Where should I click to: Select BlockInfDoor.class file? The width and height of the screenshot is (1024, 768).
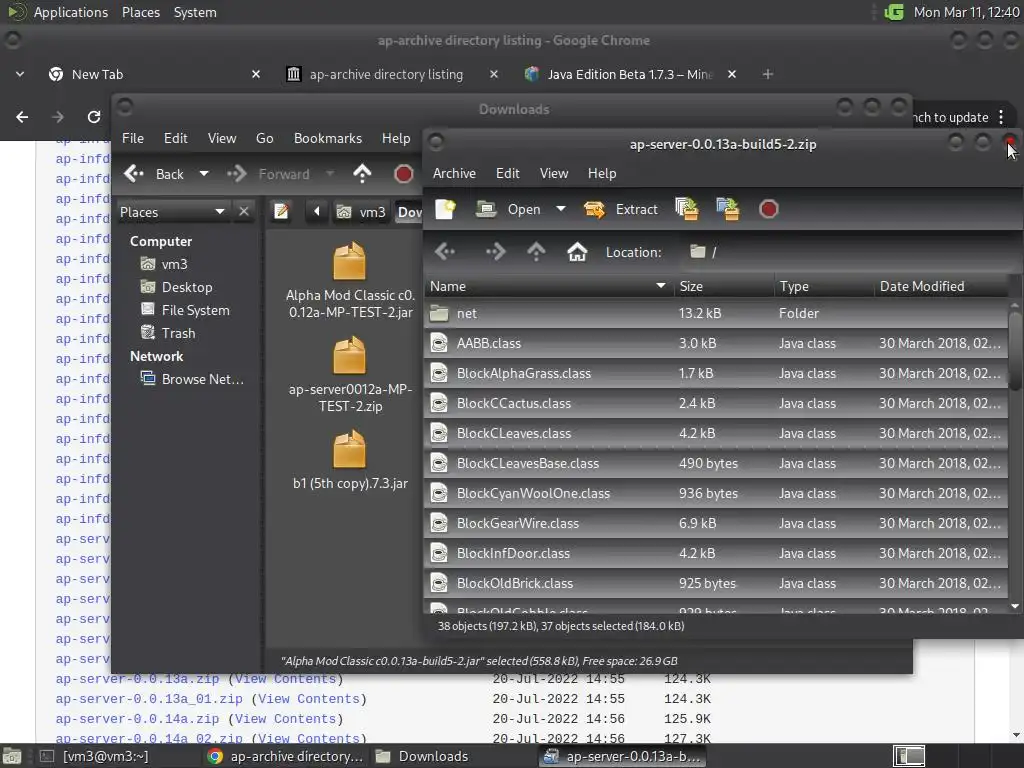point(716,554)
